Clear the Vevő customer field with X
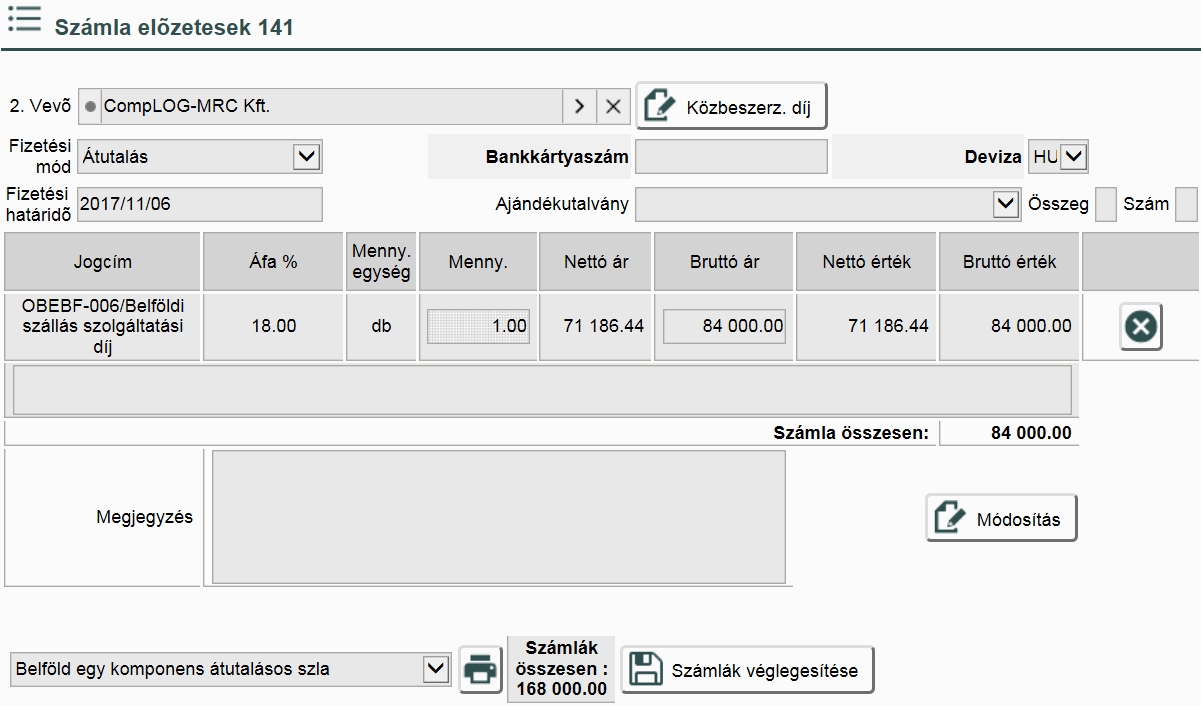 coord(613,106)
